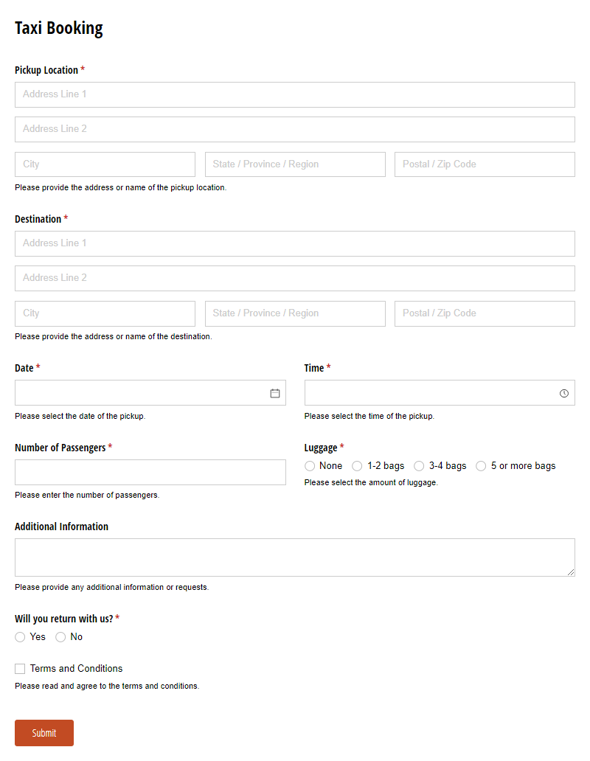Click 'Please select the date of the pickup.' hint

(80, 416)
